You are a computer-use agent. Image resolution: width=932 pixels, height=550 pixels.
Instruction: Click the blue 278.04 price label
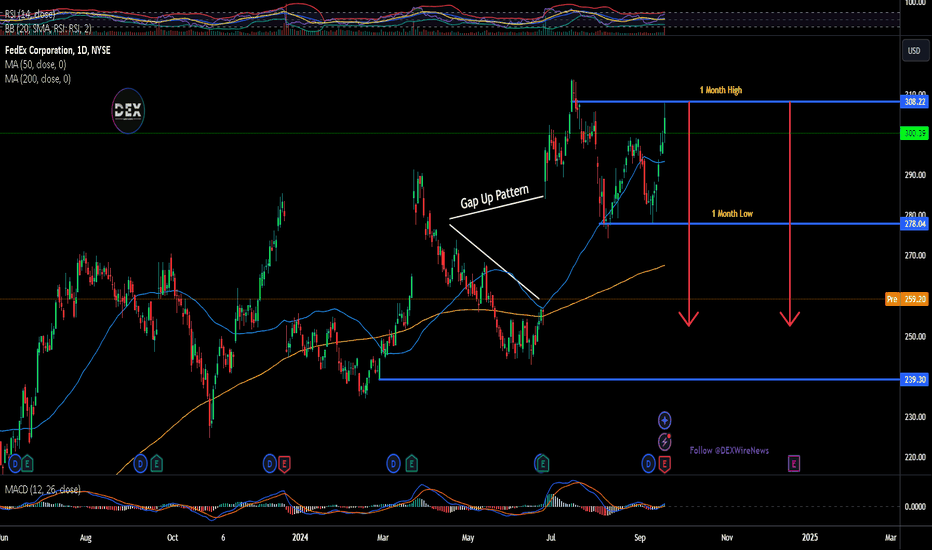914,224
